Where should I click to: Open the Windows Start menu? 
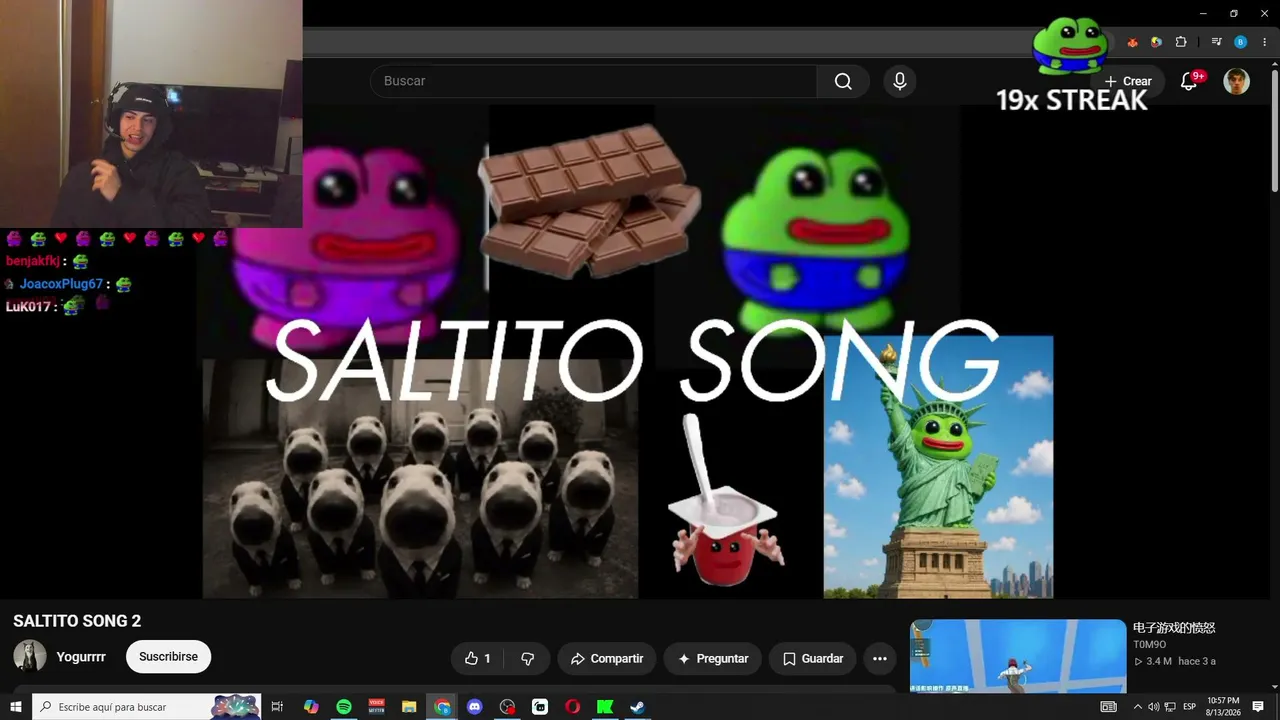(x=15, y=707)
